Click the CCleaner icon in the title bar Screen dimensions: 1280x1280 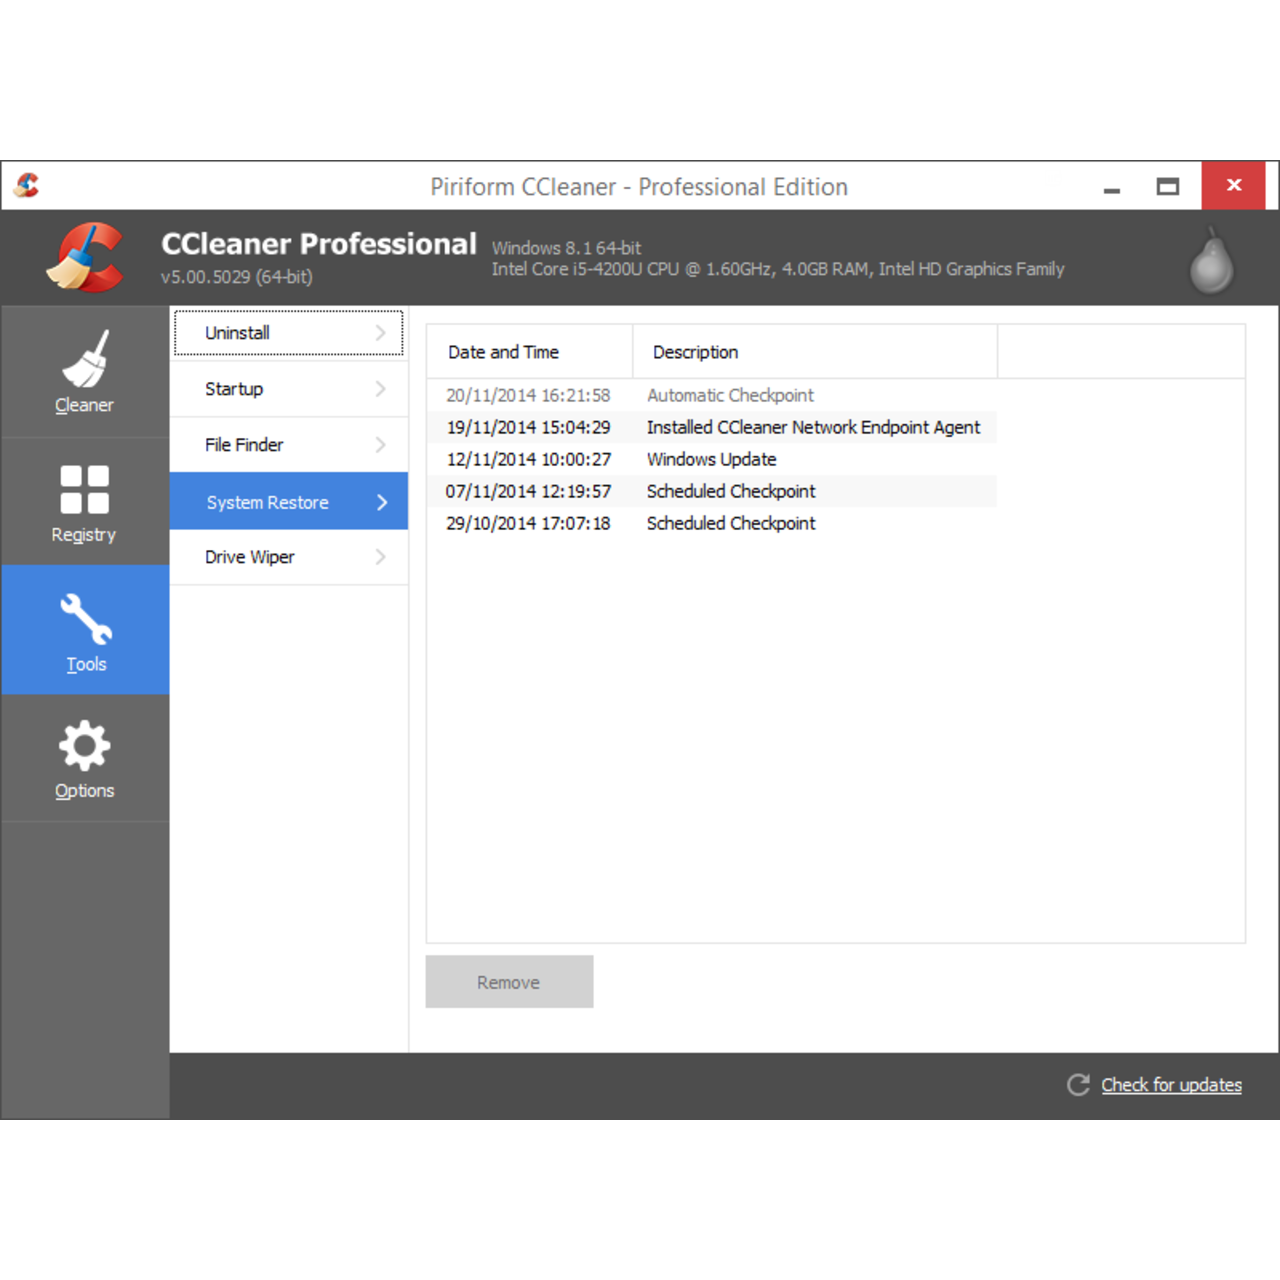pyautogui.click(x=27, y=185)
